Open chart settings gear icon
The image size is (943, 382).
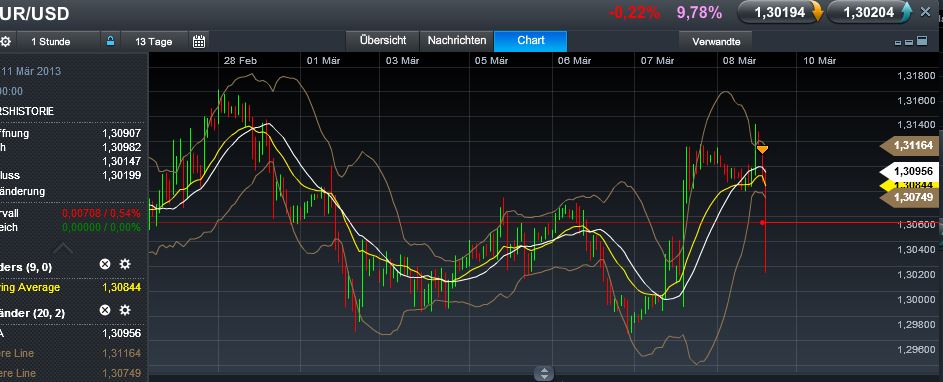(x=5, y=42)
